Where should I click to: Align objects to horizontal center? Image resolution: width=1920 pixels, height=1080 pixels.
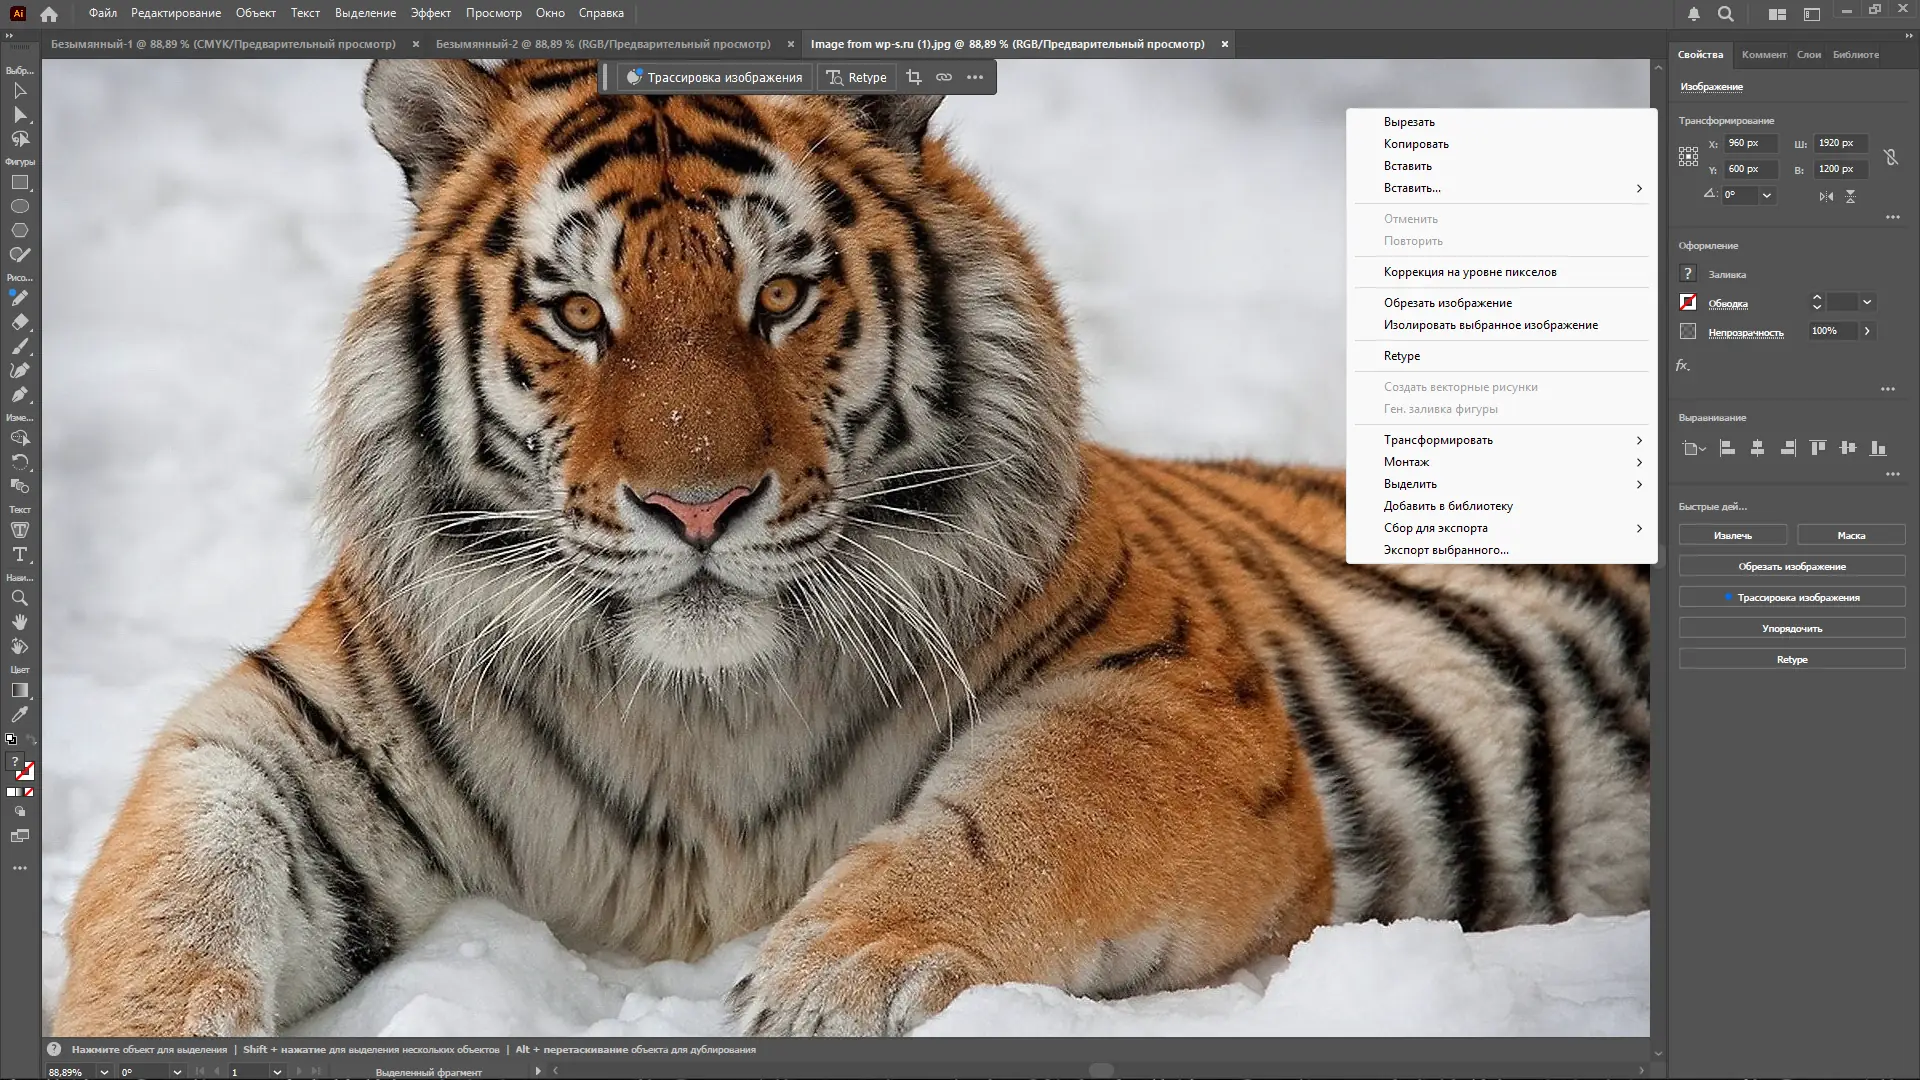(x=1757, y=448)
